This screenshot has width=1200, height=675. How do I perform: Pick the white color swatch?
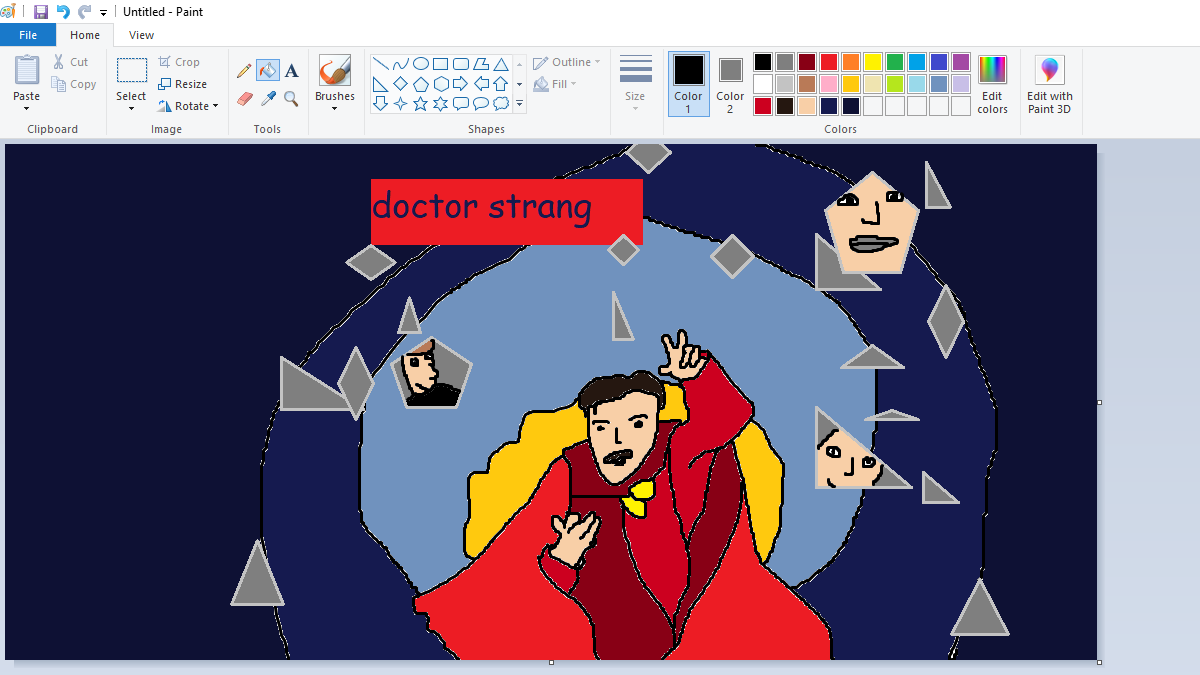tap(763, 84)
